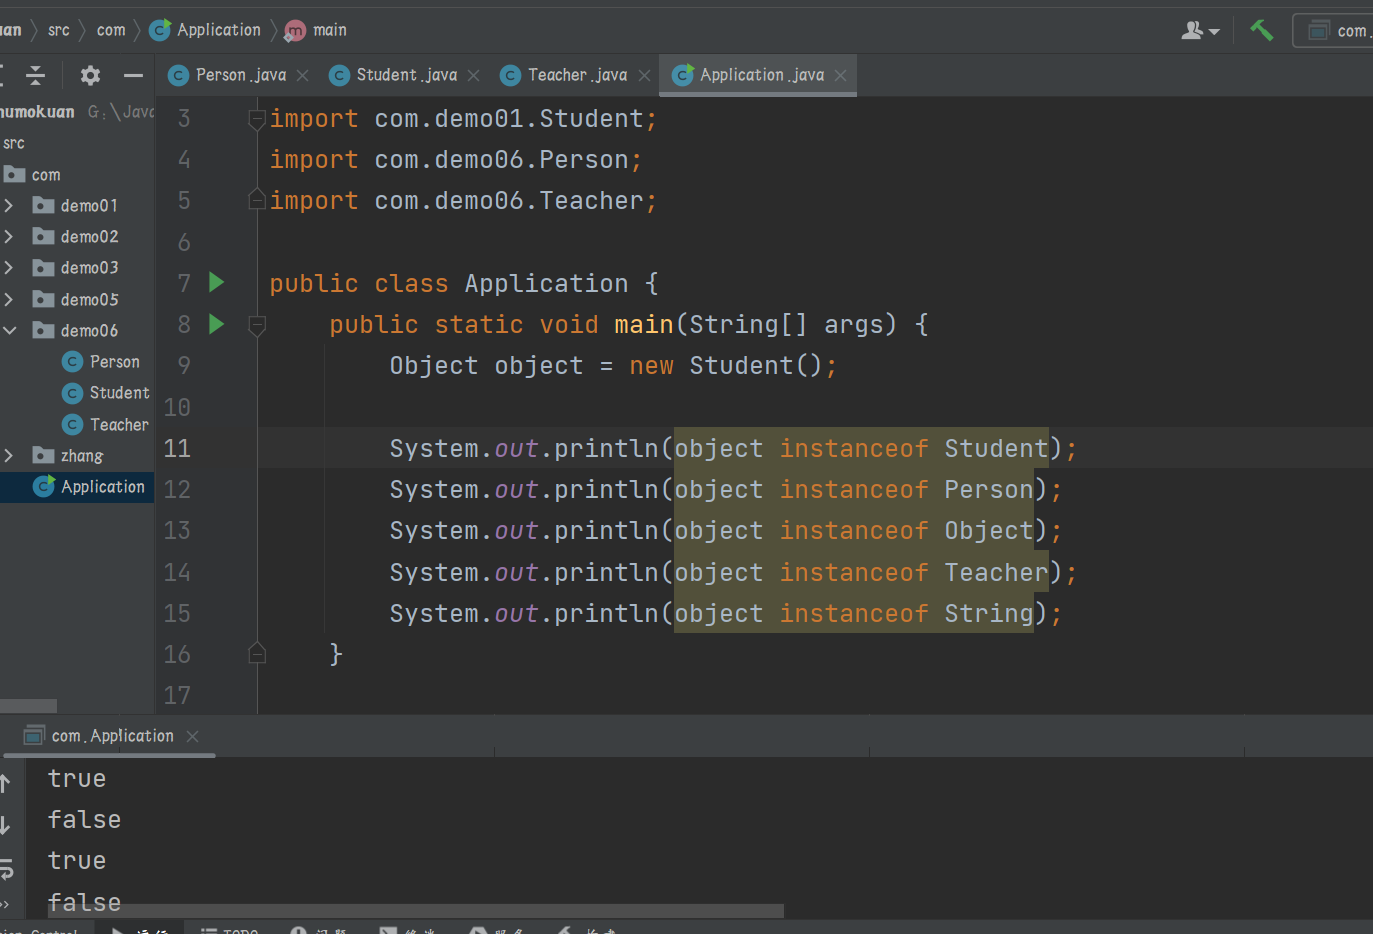Click 'instanceof String' on line 15
The width and height of the screenshot is (1373, 934).
(x=906, y=613)
